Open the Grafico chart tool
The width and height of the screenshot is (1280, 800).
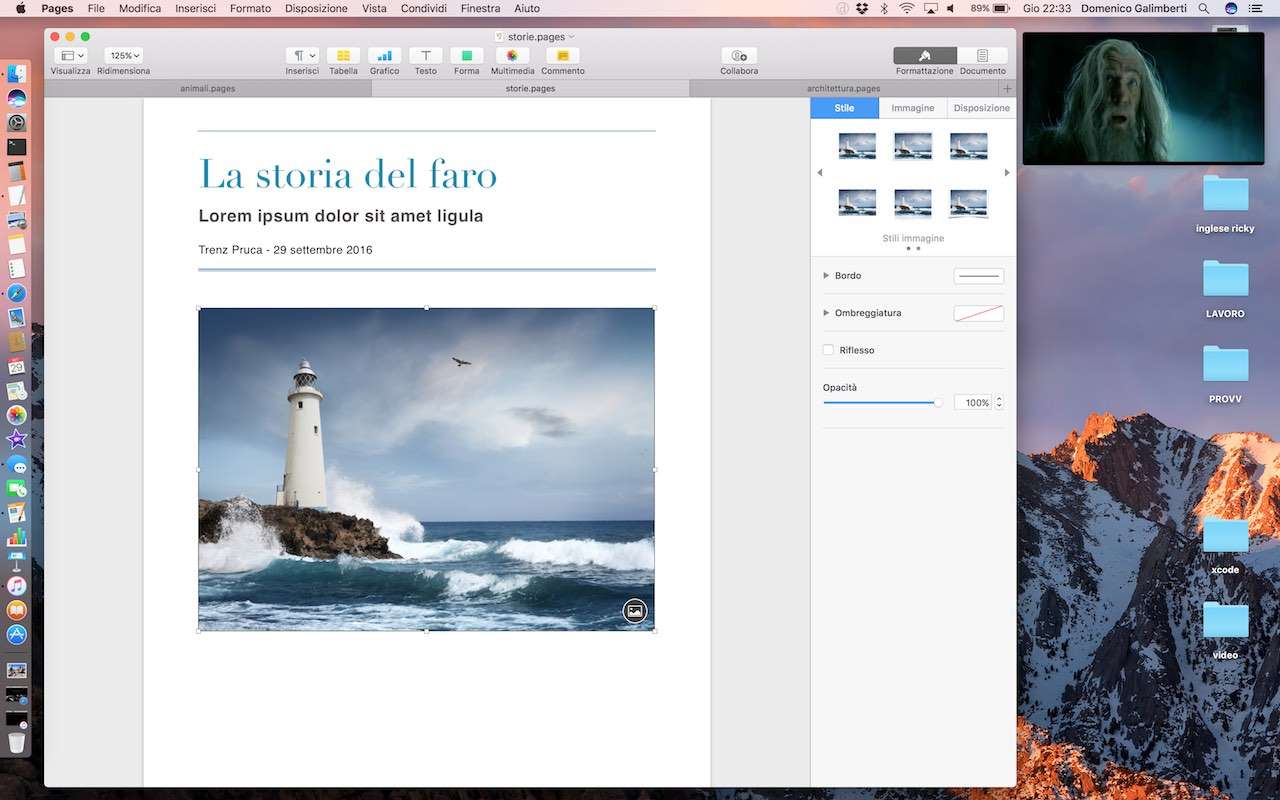pyautogui.click(x=384, y=56)
